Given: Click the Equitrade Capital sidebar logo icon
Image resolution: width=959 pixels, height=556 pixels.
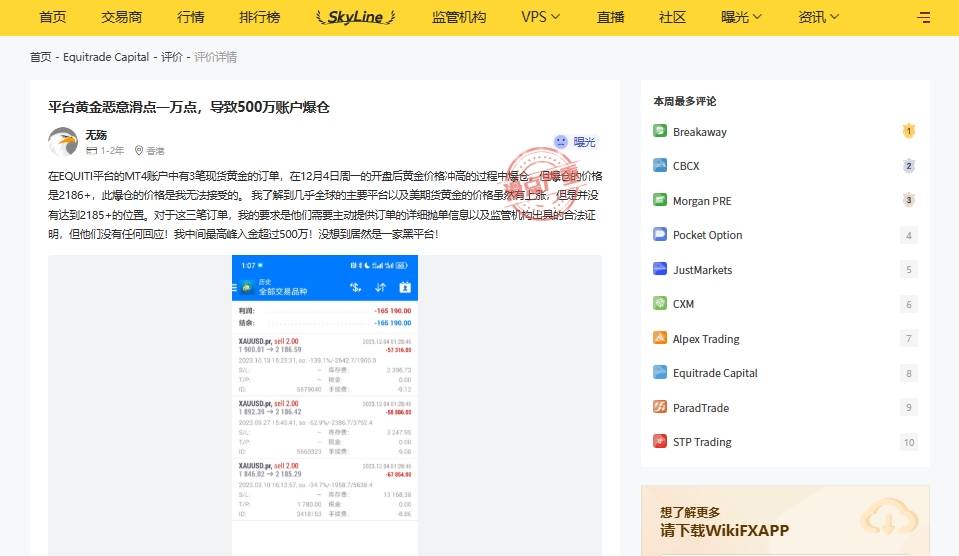Looking at the screenshot, I should click(x=660, y=373).
